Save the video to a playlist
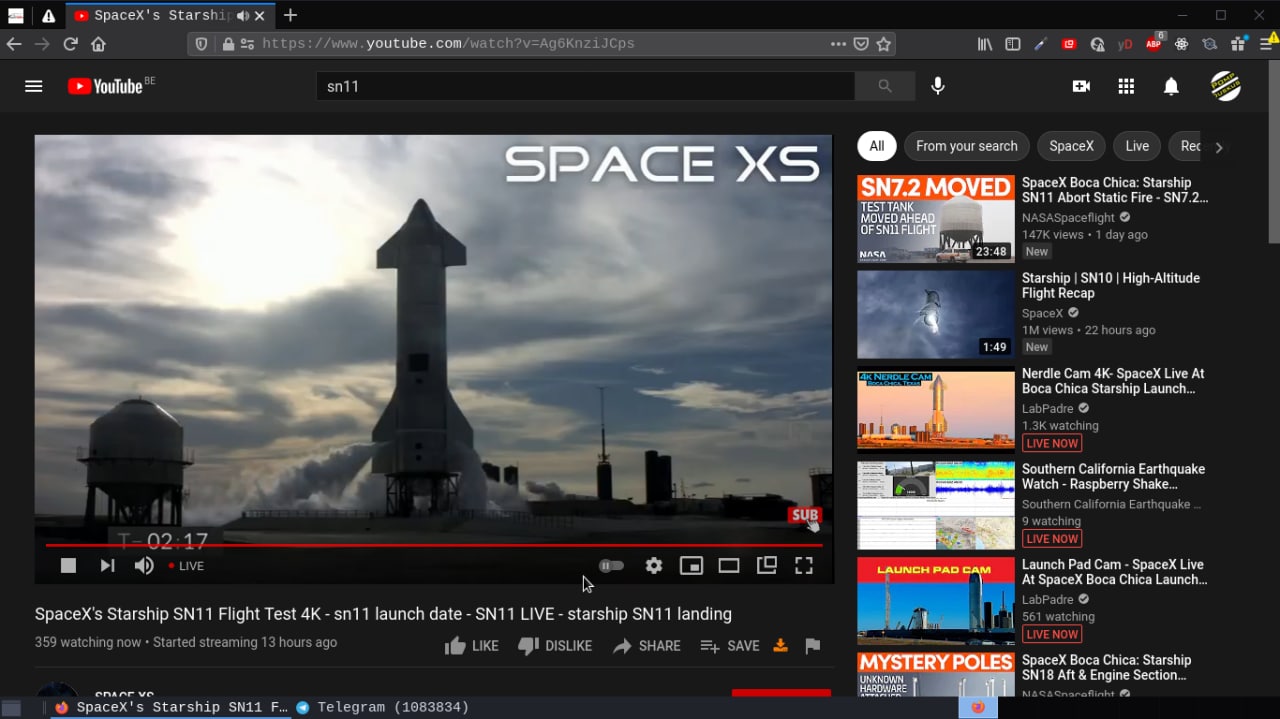The height and width of the screenshot is (719, 1280). pos(730,646)
